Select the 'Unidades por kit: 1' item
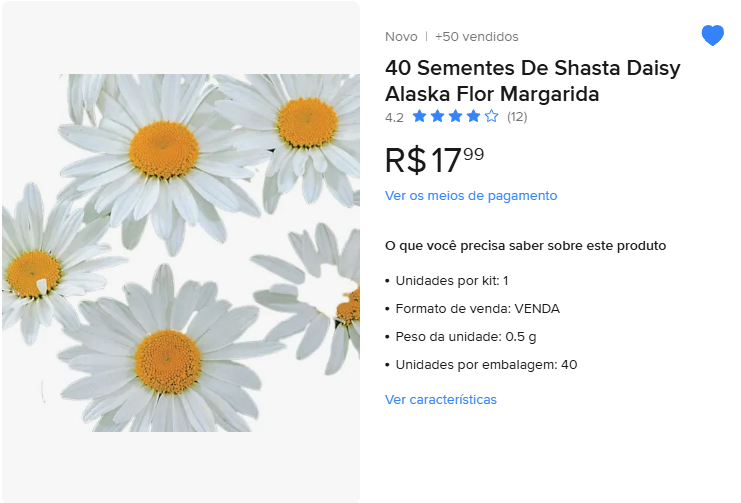 452,281
